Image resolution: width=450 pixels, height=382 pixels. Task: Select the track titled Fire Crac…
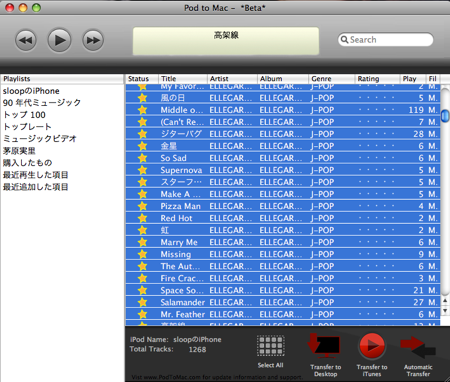tap(182, 278)
